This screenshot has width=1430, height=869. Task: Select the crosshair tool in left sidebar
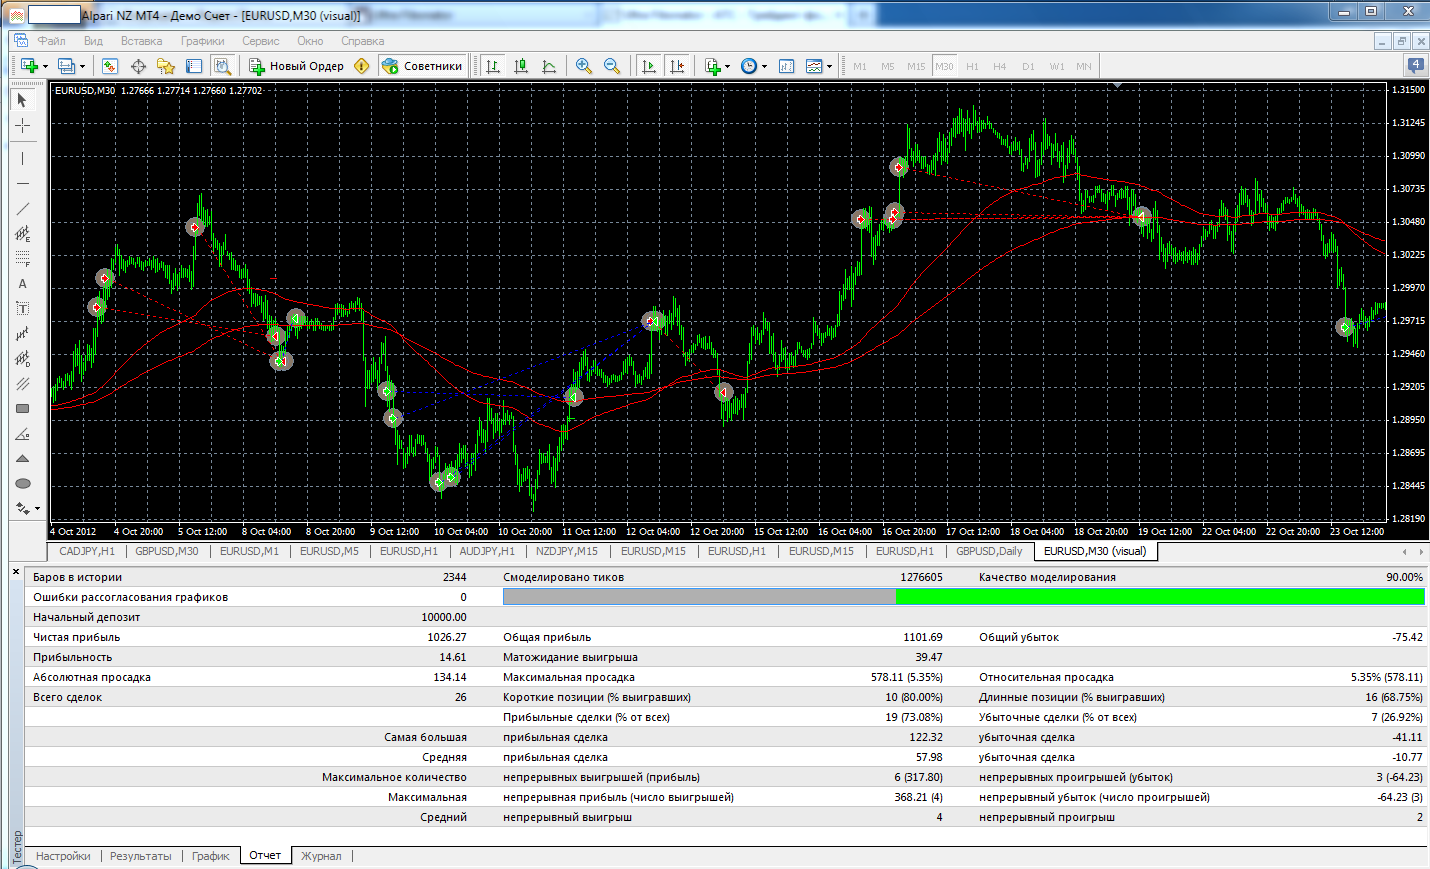point(22,126)
